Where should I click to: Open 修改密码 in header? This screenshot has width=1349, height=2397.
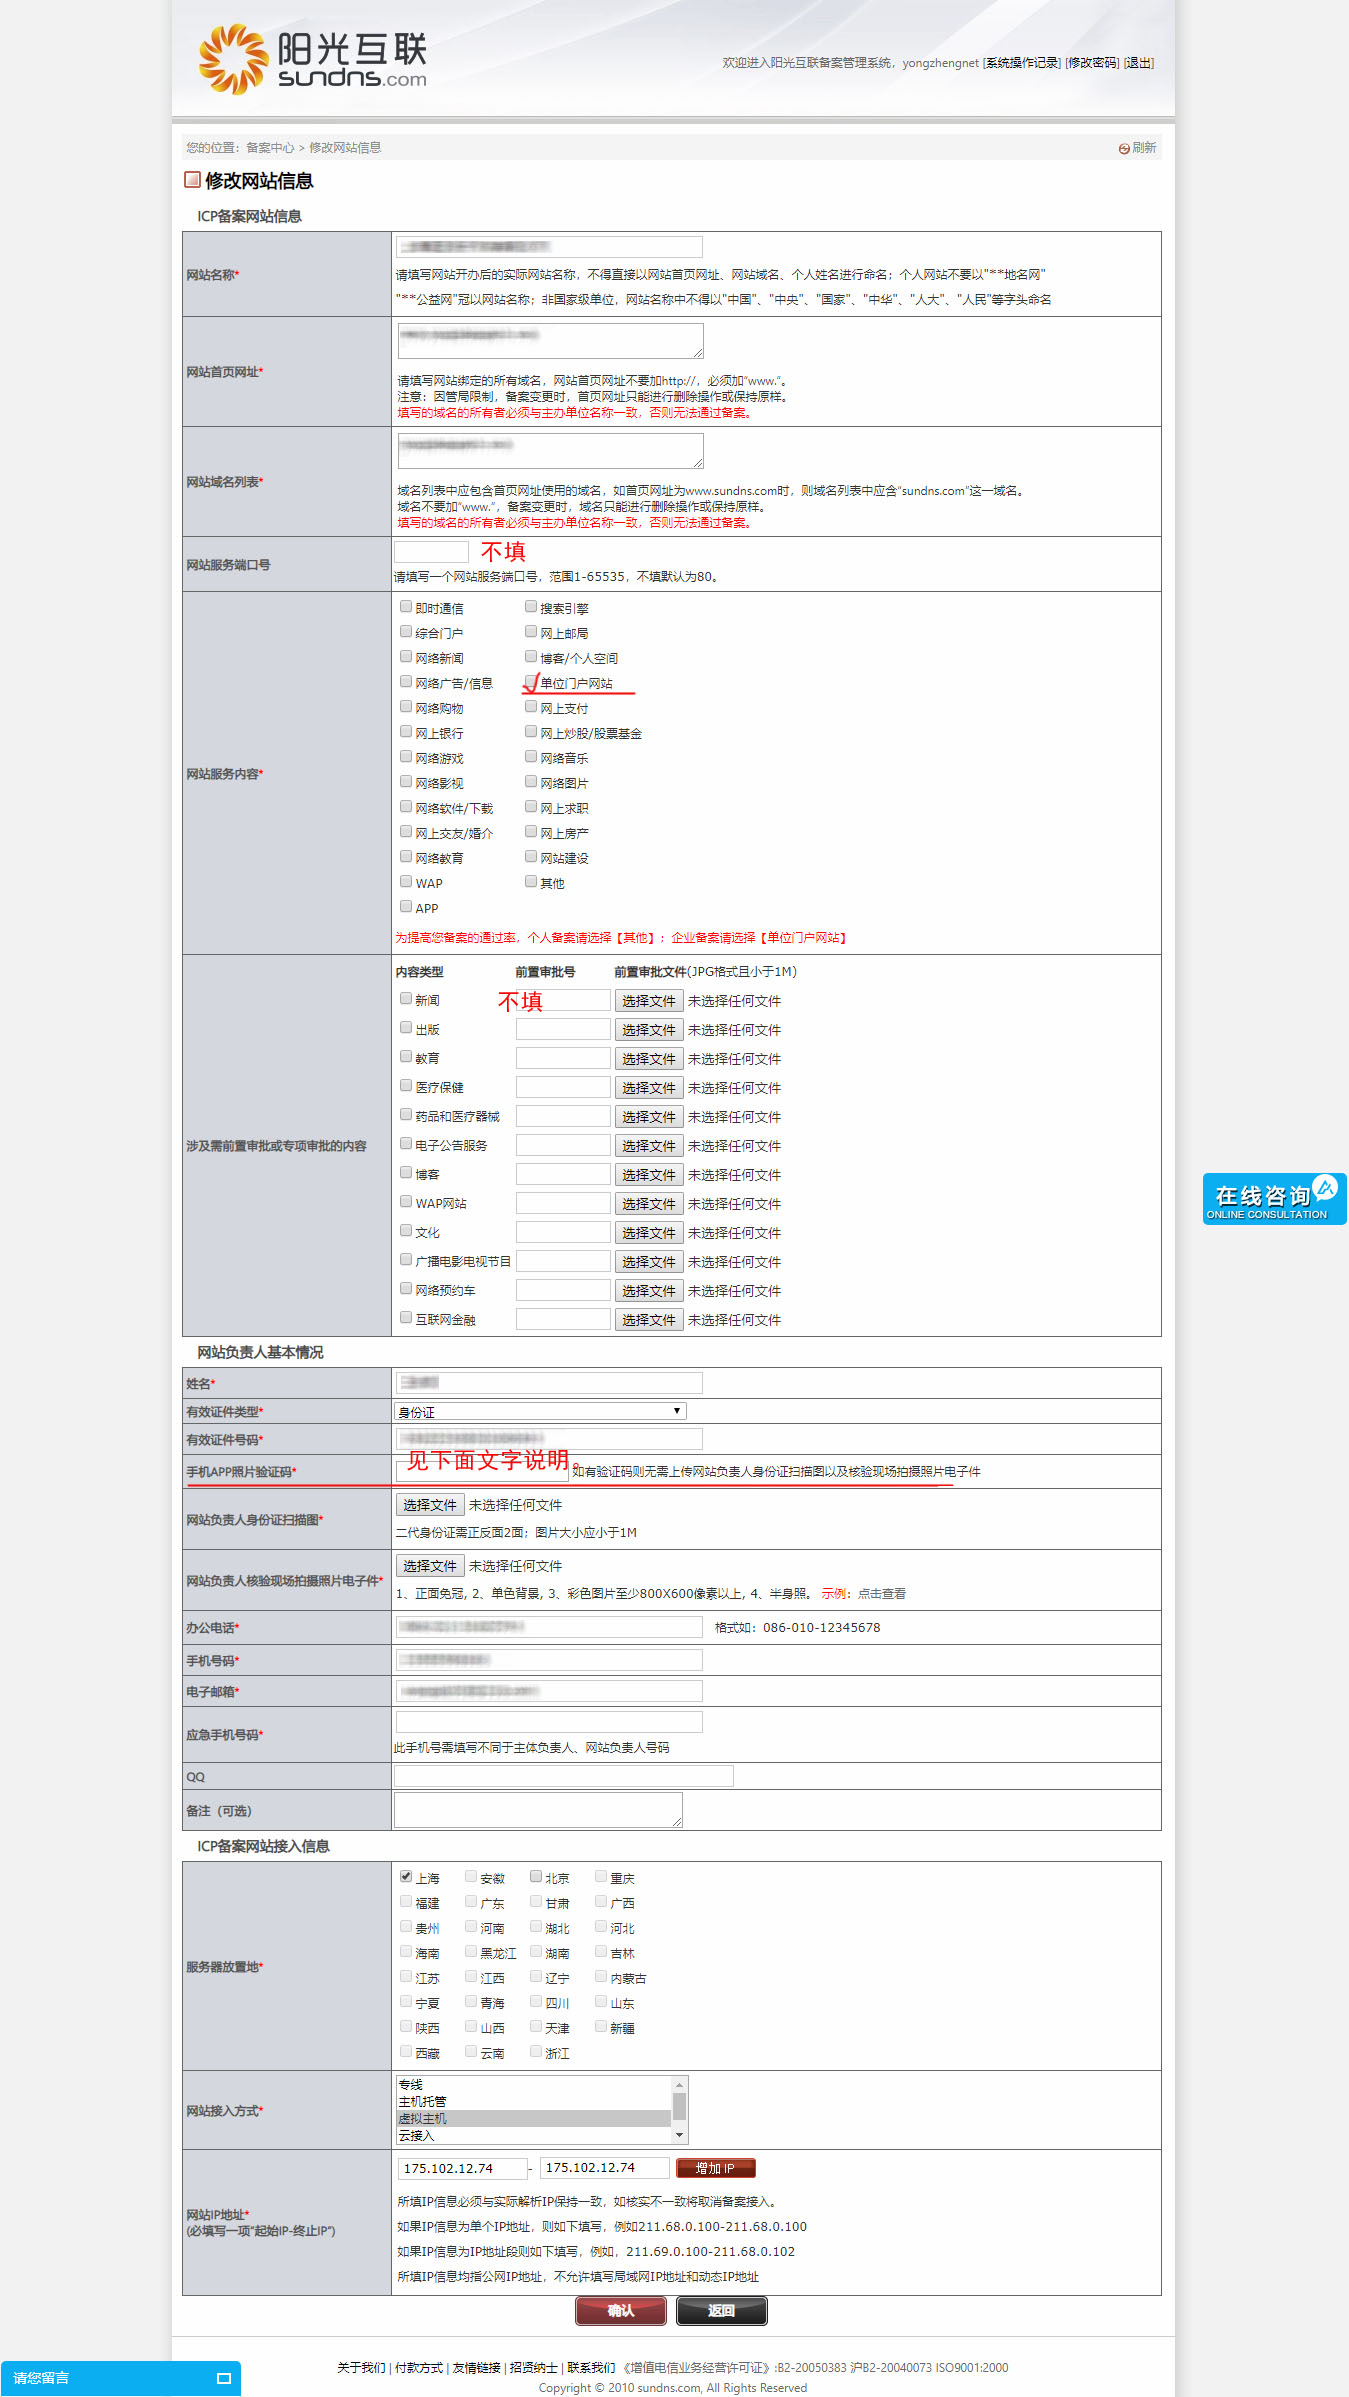(x=1092, y=63)
